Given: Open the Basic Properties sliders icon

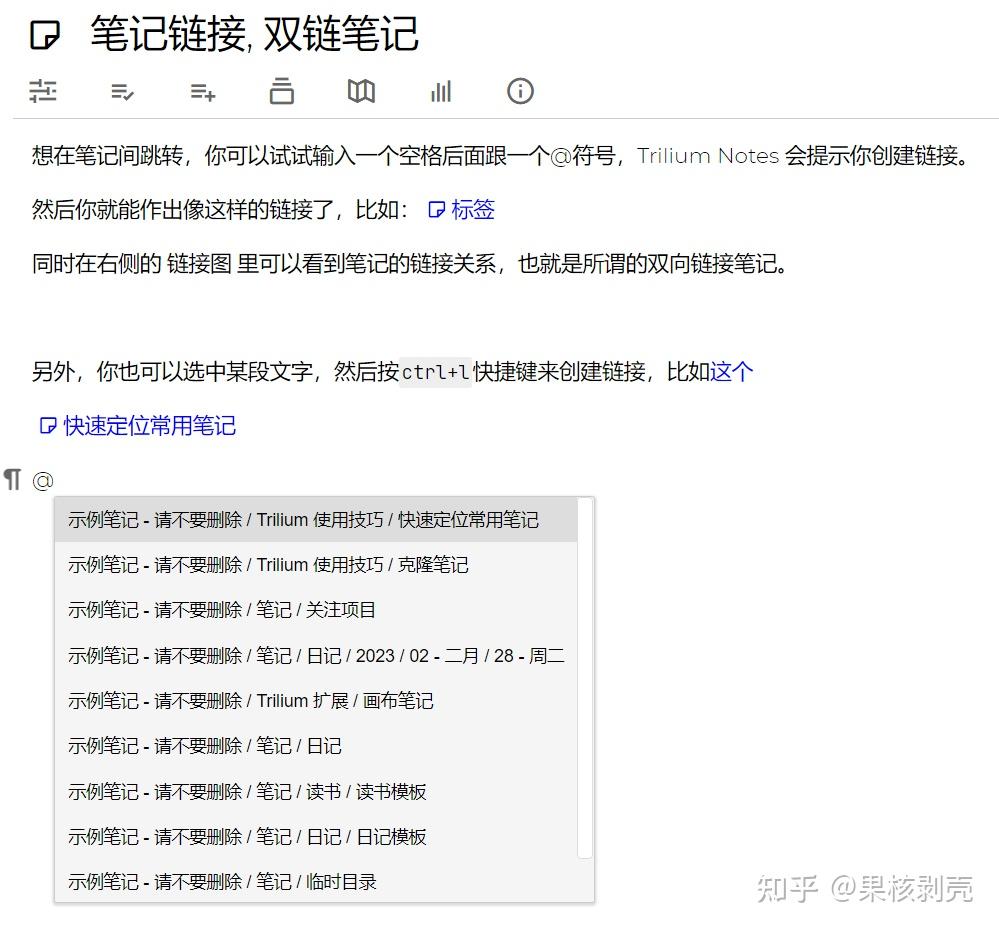Looking at the screenshot, I should [x=43, y=91].
